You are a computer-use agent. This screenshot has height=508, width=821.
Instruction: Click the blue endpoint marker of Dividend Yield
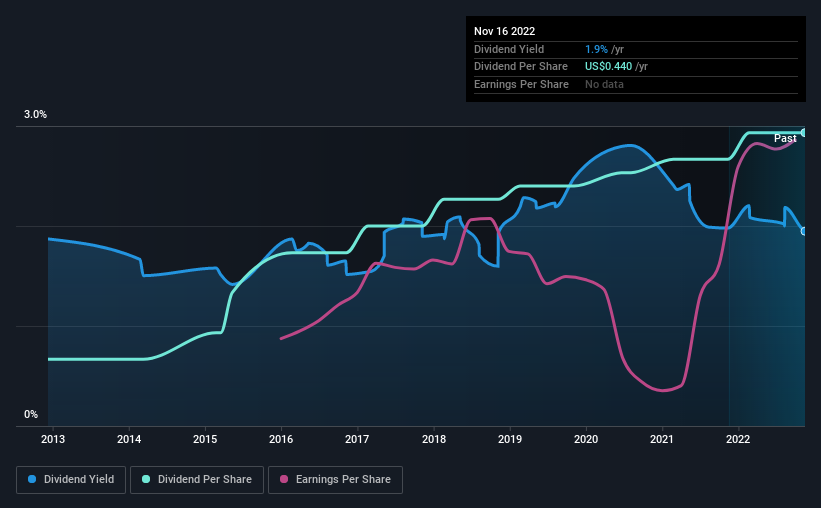[804, 231]
